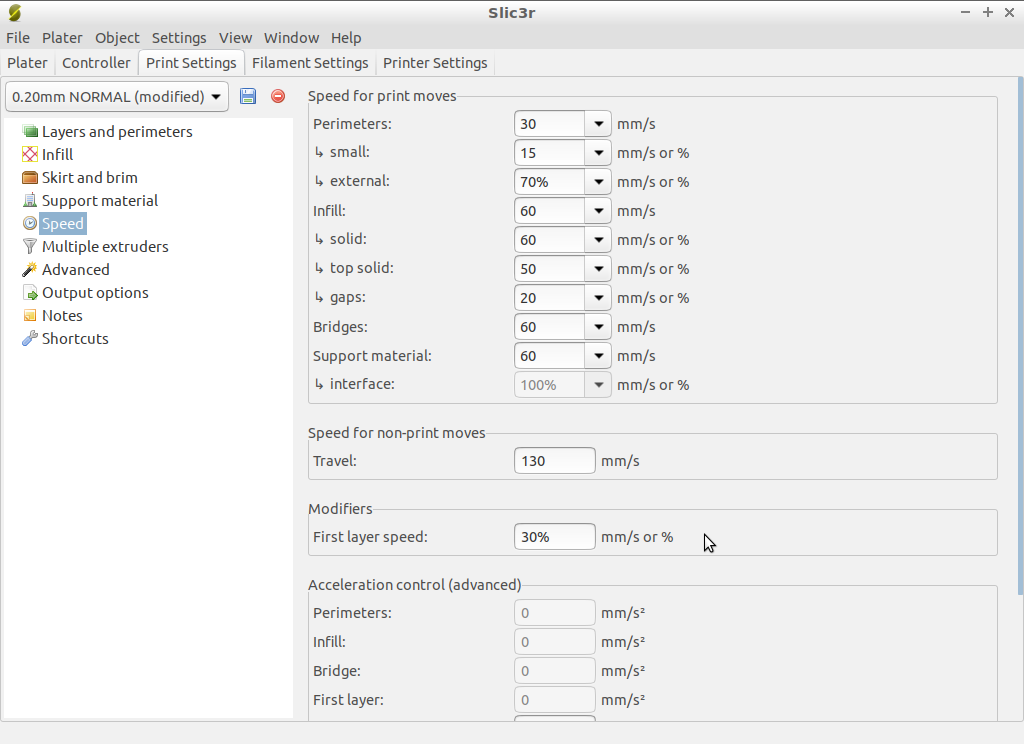Image resolution: width=1024 pixels, height=744 pixels.
Task: Expand the external perimeters speed dropdown
Action: (598, 182)
